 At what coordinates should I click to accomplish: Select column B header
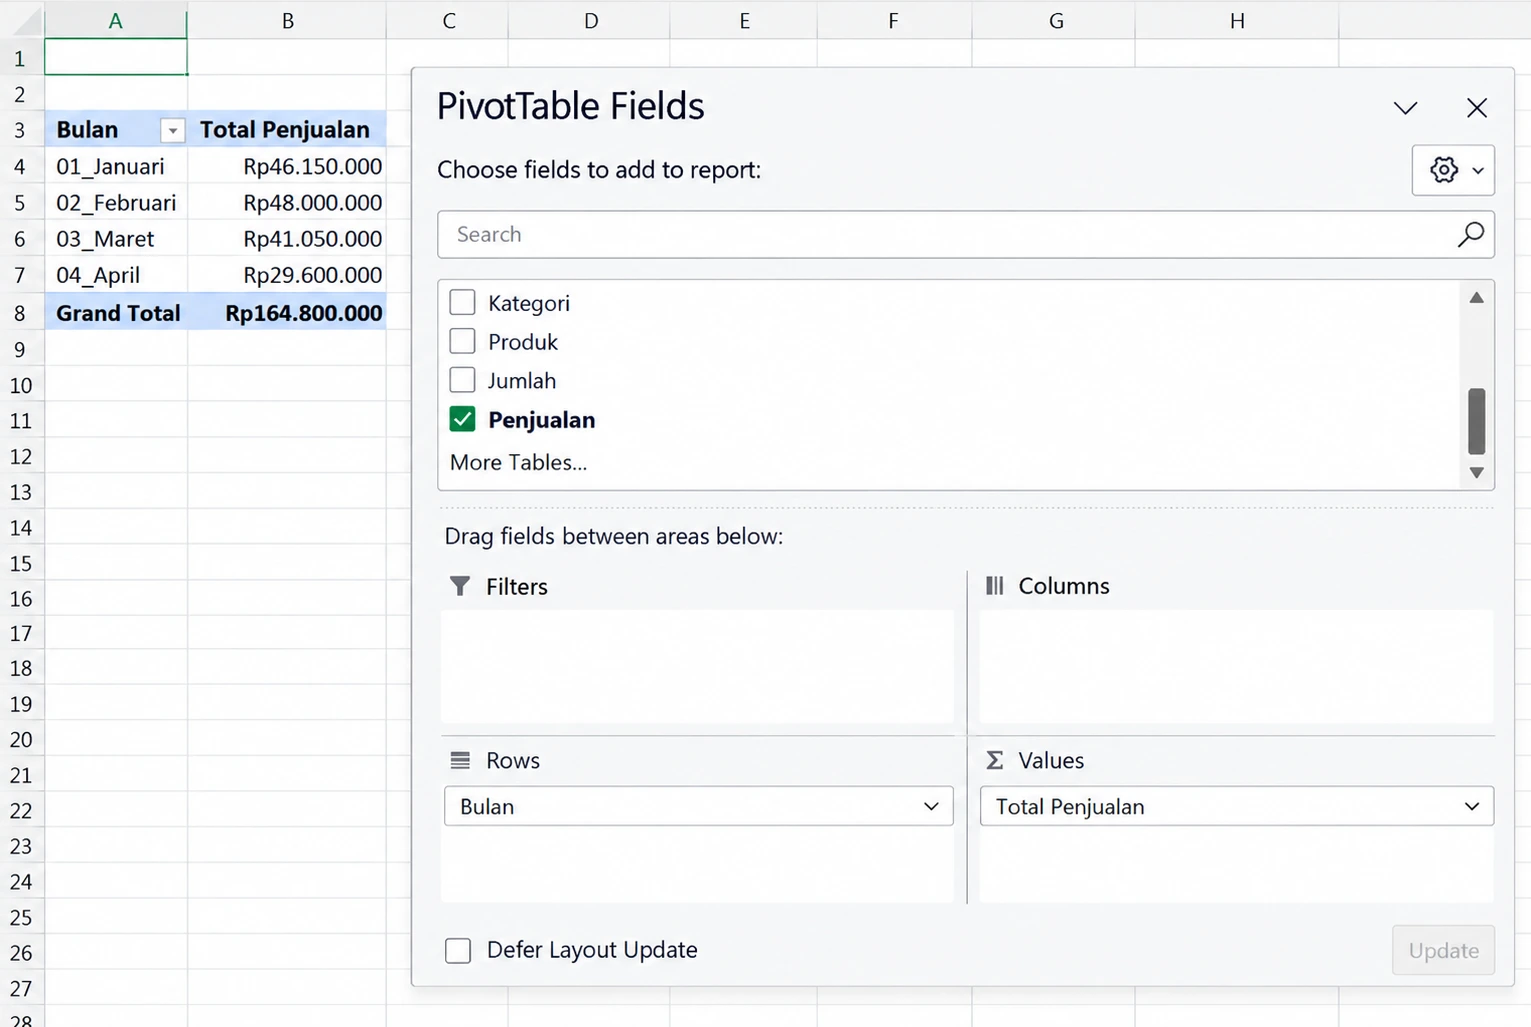click(x=287, y=20)
